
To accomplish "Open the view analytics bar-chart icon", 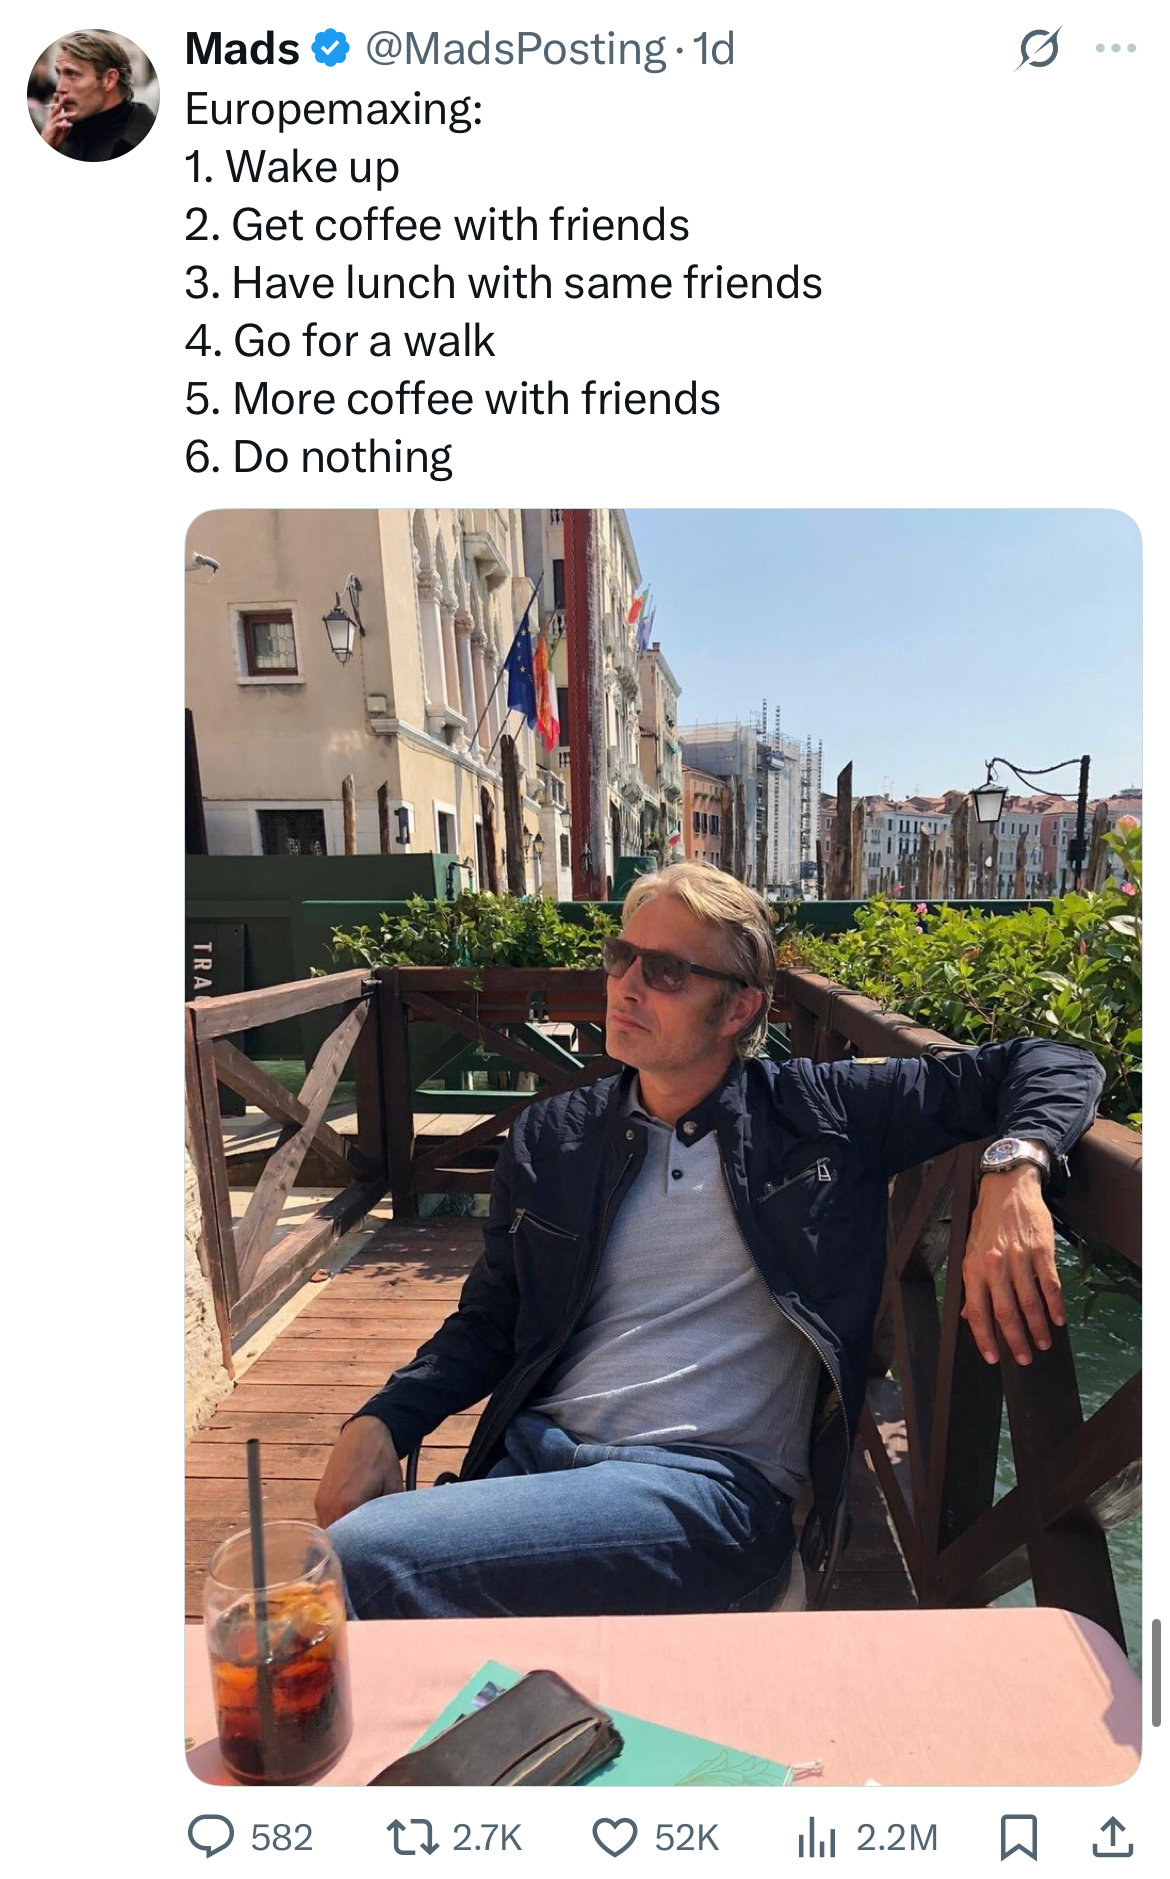I will click(x=817, y=1838).
